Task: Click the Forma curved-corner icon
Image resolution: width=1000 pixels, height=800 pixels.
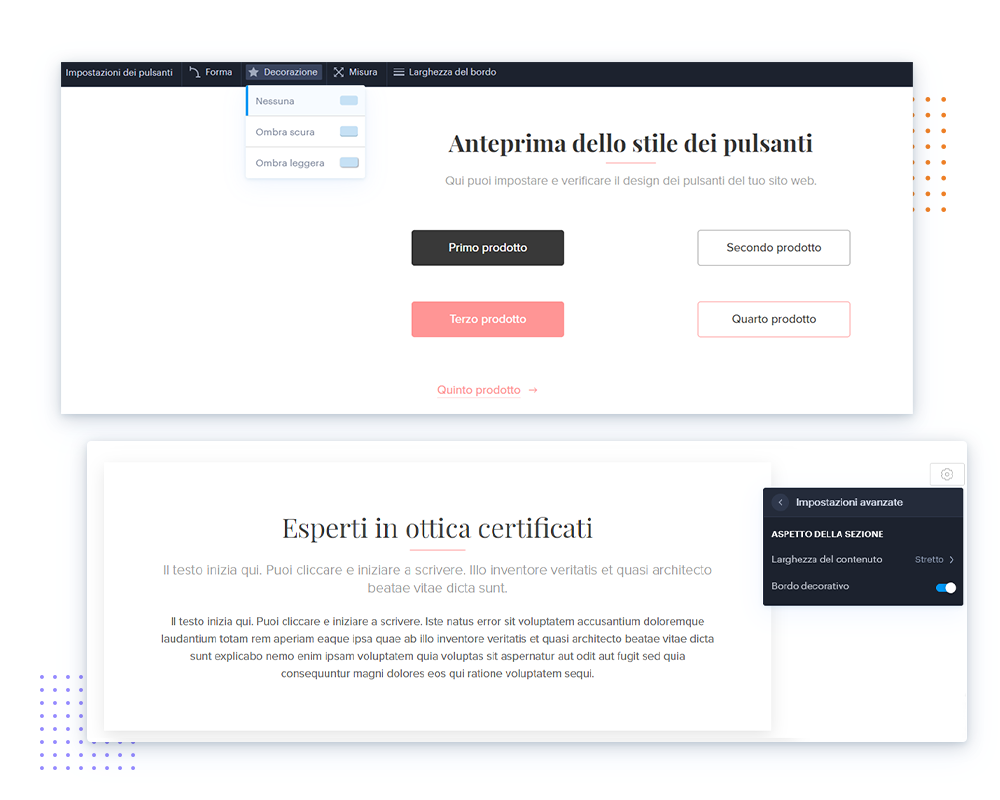Action: click(x=195, y=72)
